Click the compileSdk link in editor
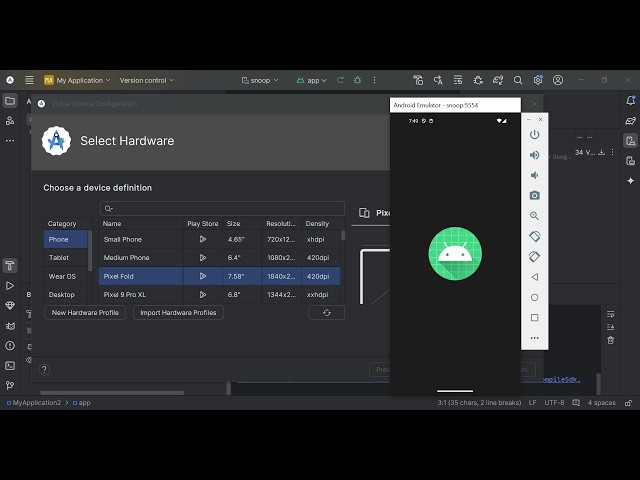640x480 pixels. 560,380
